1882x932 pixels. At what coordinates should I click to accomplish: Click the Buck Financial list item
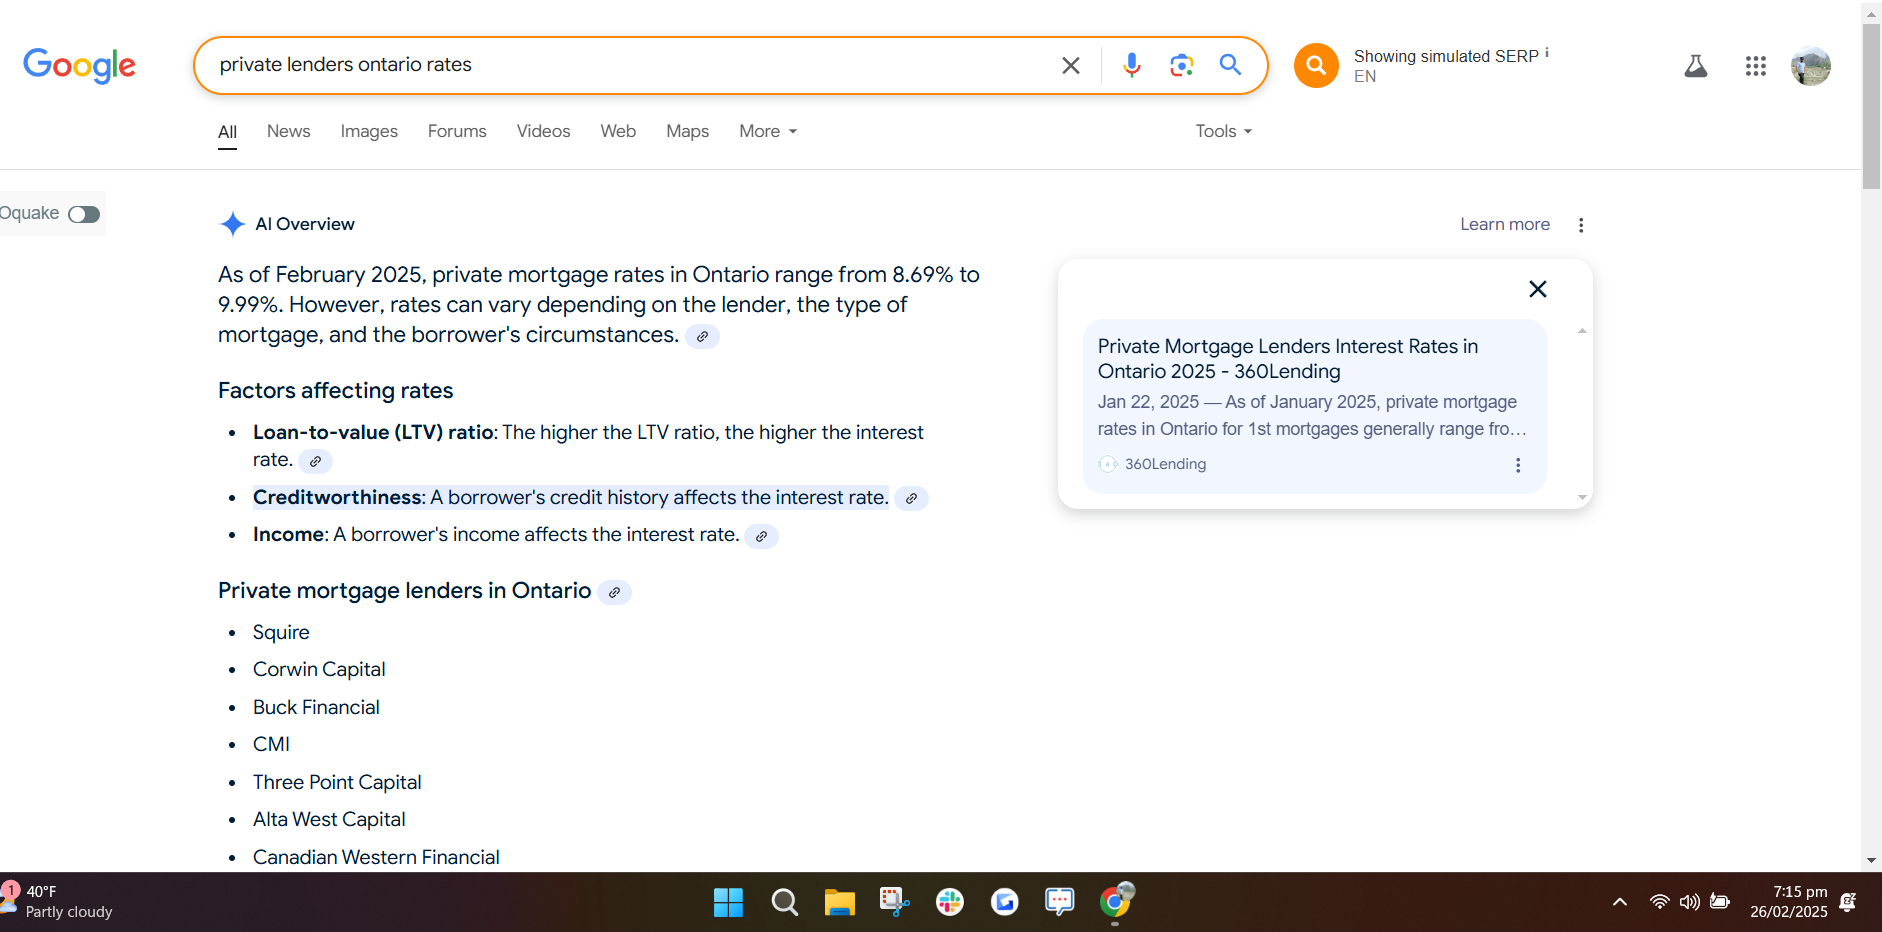pyautogui.click(x=316, y=708)
